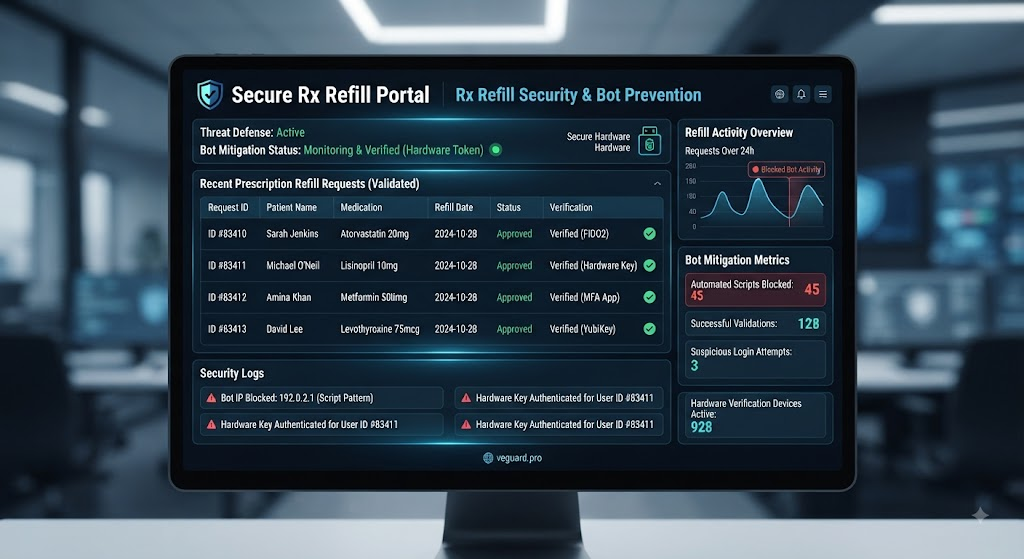The height and width of the screenshot is (559, 1024).
Task: Sort by Status column header
Action: click(x=508, y=207)
